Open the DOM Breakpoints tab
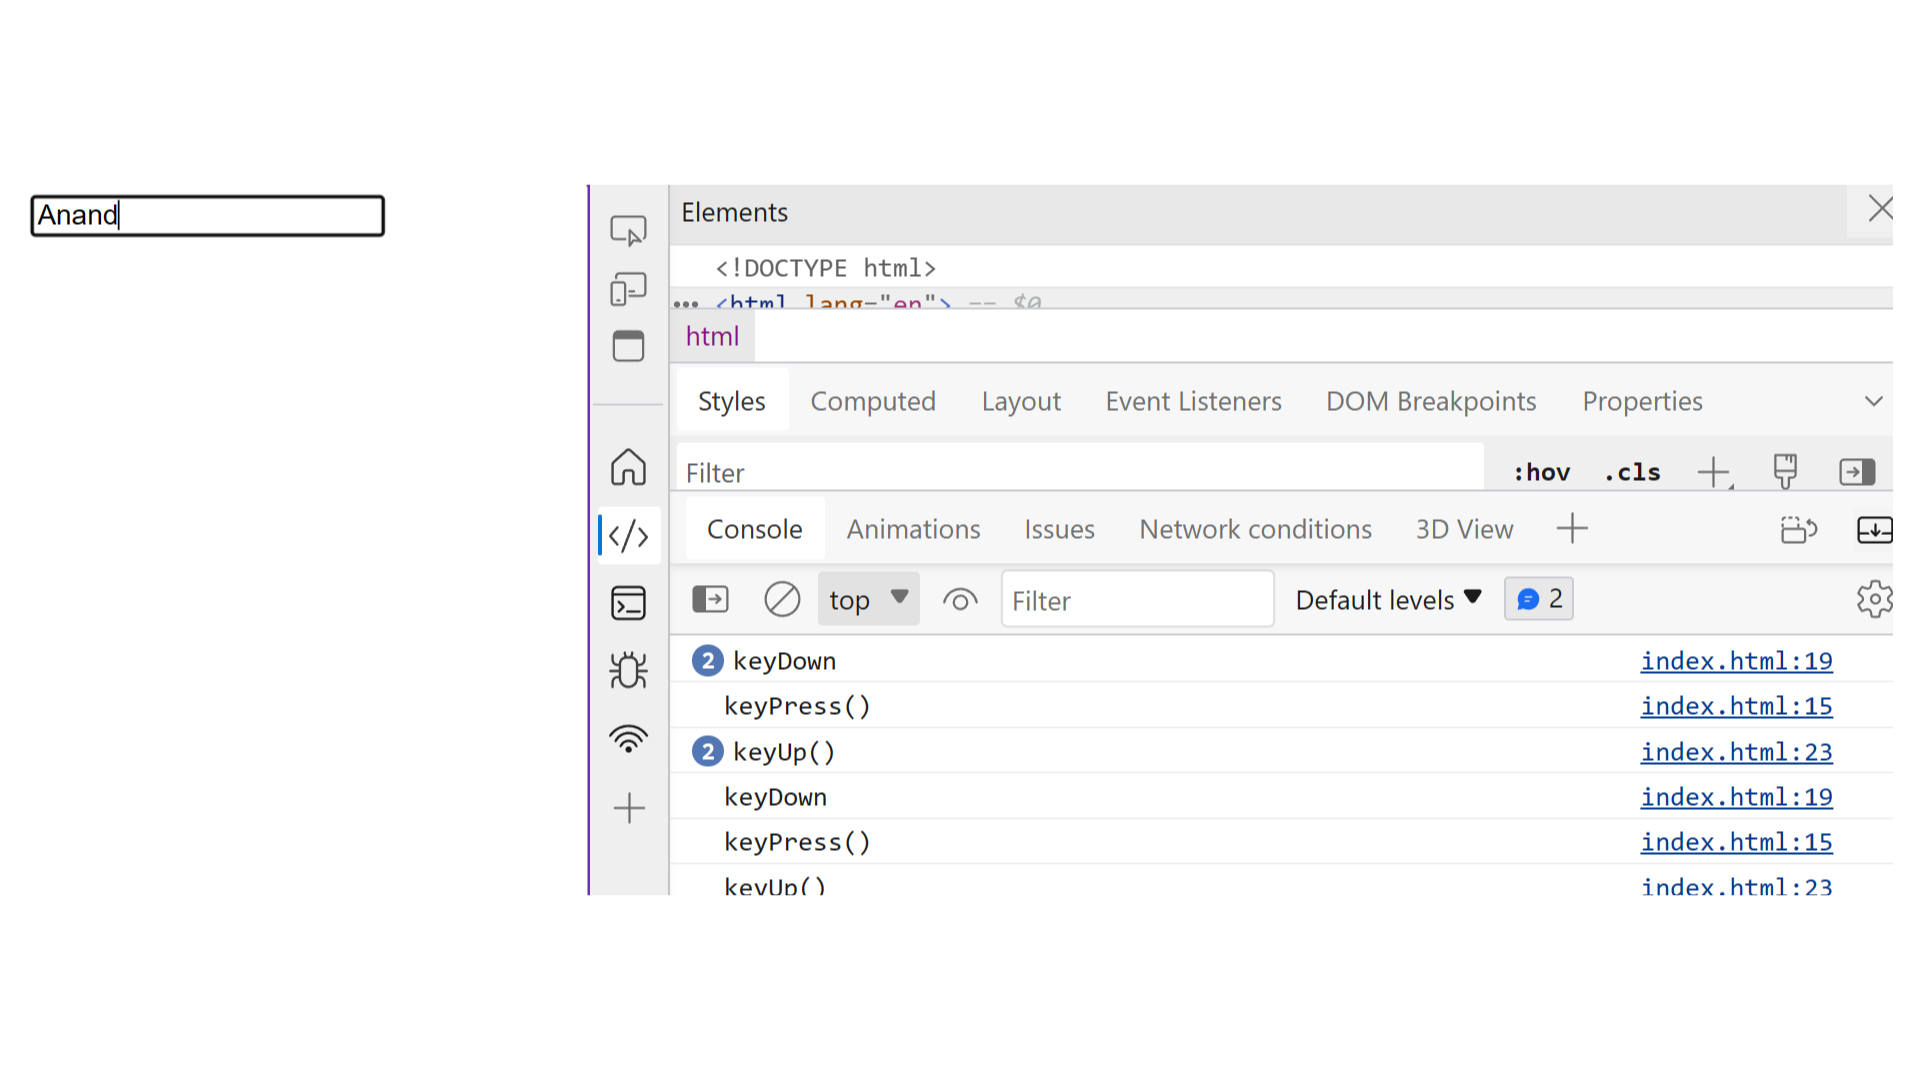The width and height of the screenshot is (1920, 1080). (1431, 401)
